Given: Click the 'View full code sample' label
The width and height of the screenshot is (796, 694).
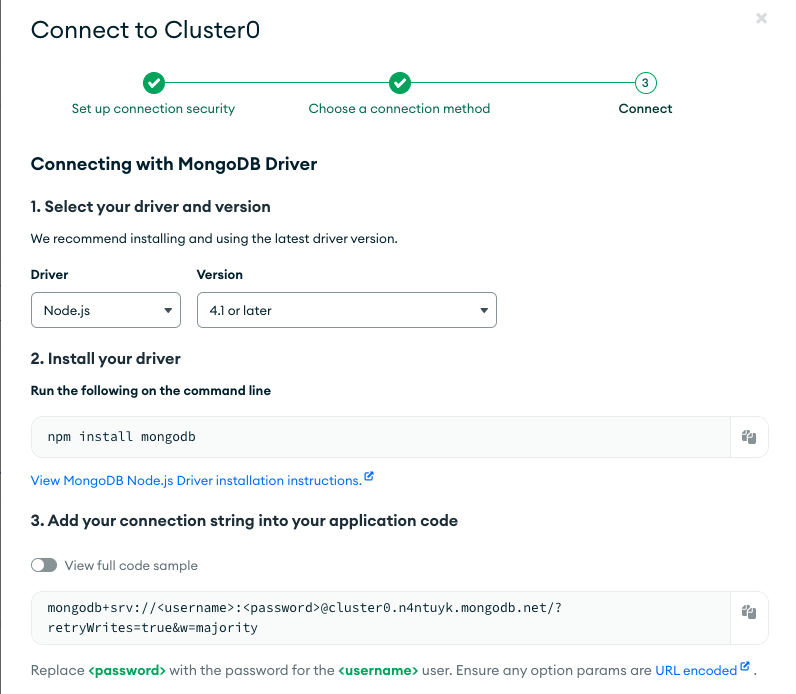Looking at the screenshot, I should [131, 566].
